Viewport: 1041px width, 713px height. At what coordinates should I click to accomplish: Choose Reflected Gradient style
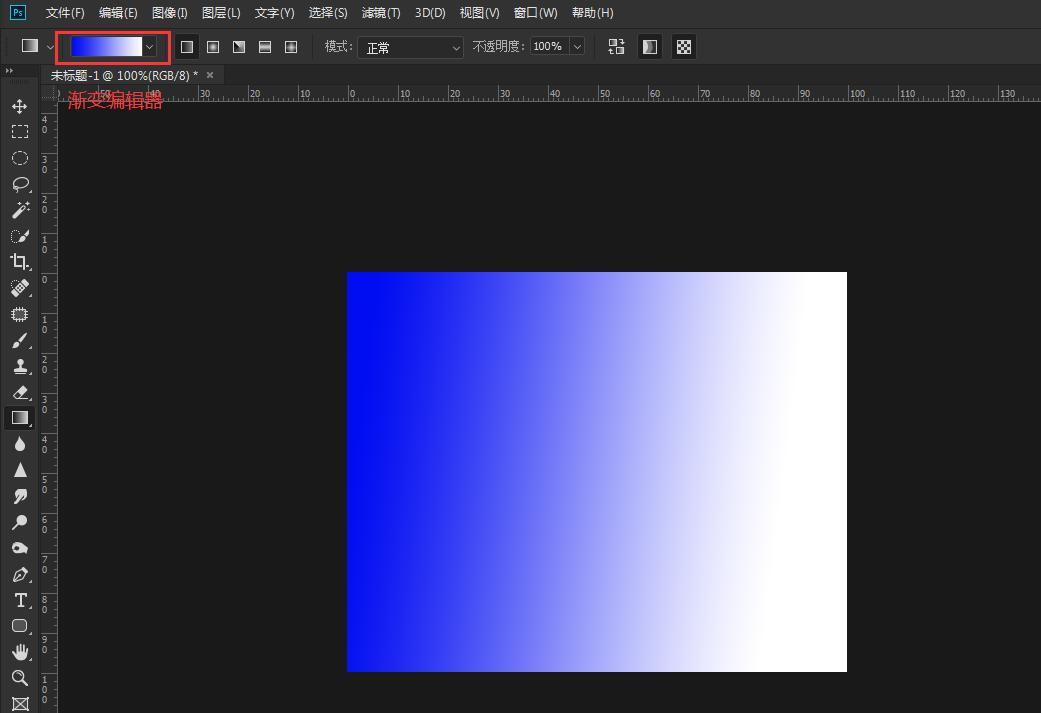click(x=265, y=46)
